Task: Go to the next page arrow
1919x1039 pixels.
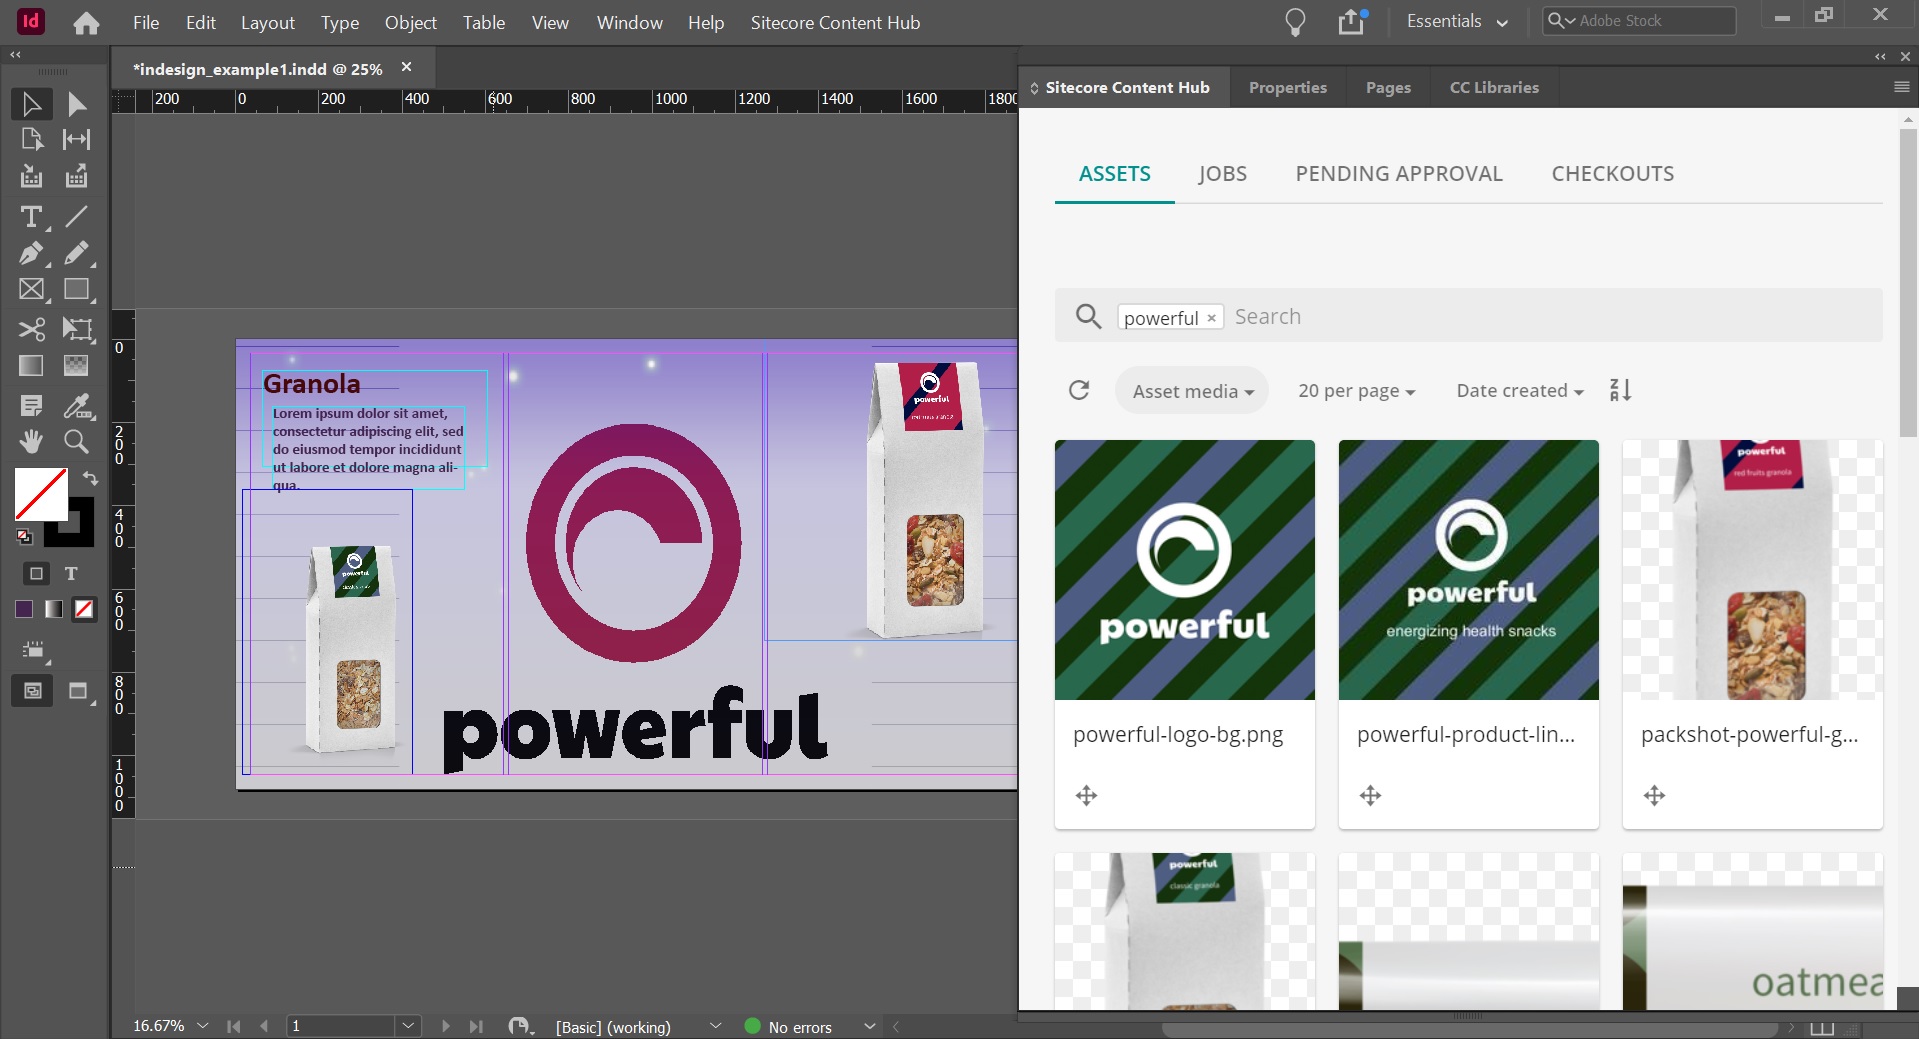Action: click(x=445, y=1026)
